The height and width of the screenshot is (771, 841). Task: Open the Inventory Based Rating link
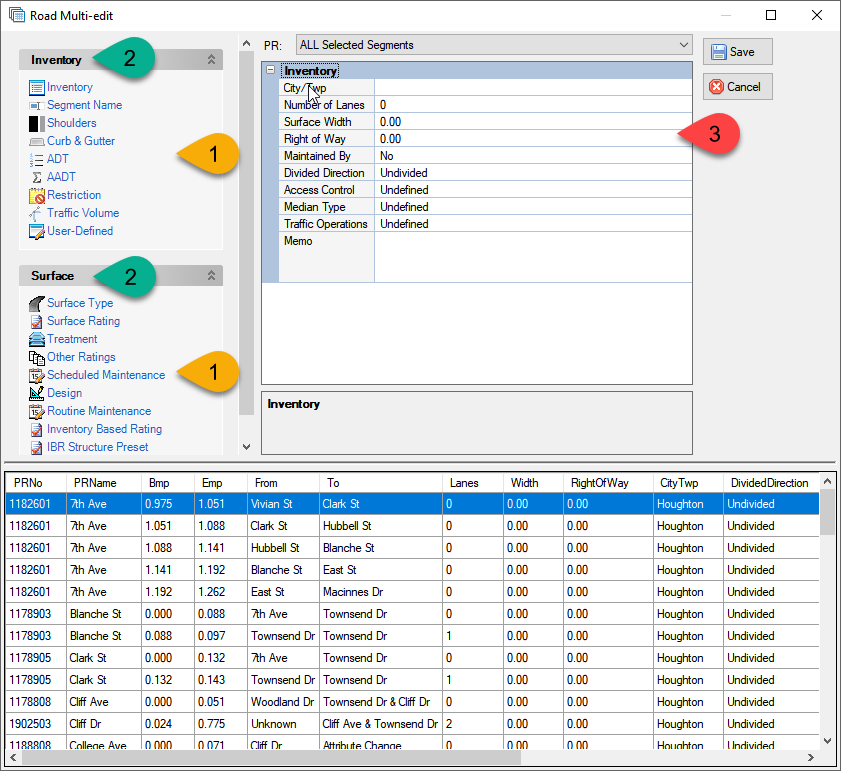(105, 429)
